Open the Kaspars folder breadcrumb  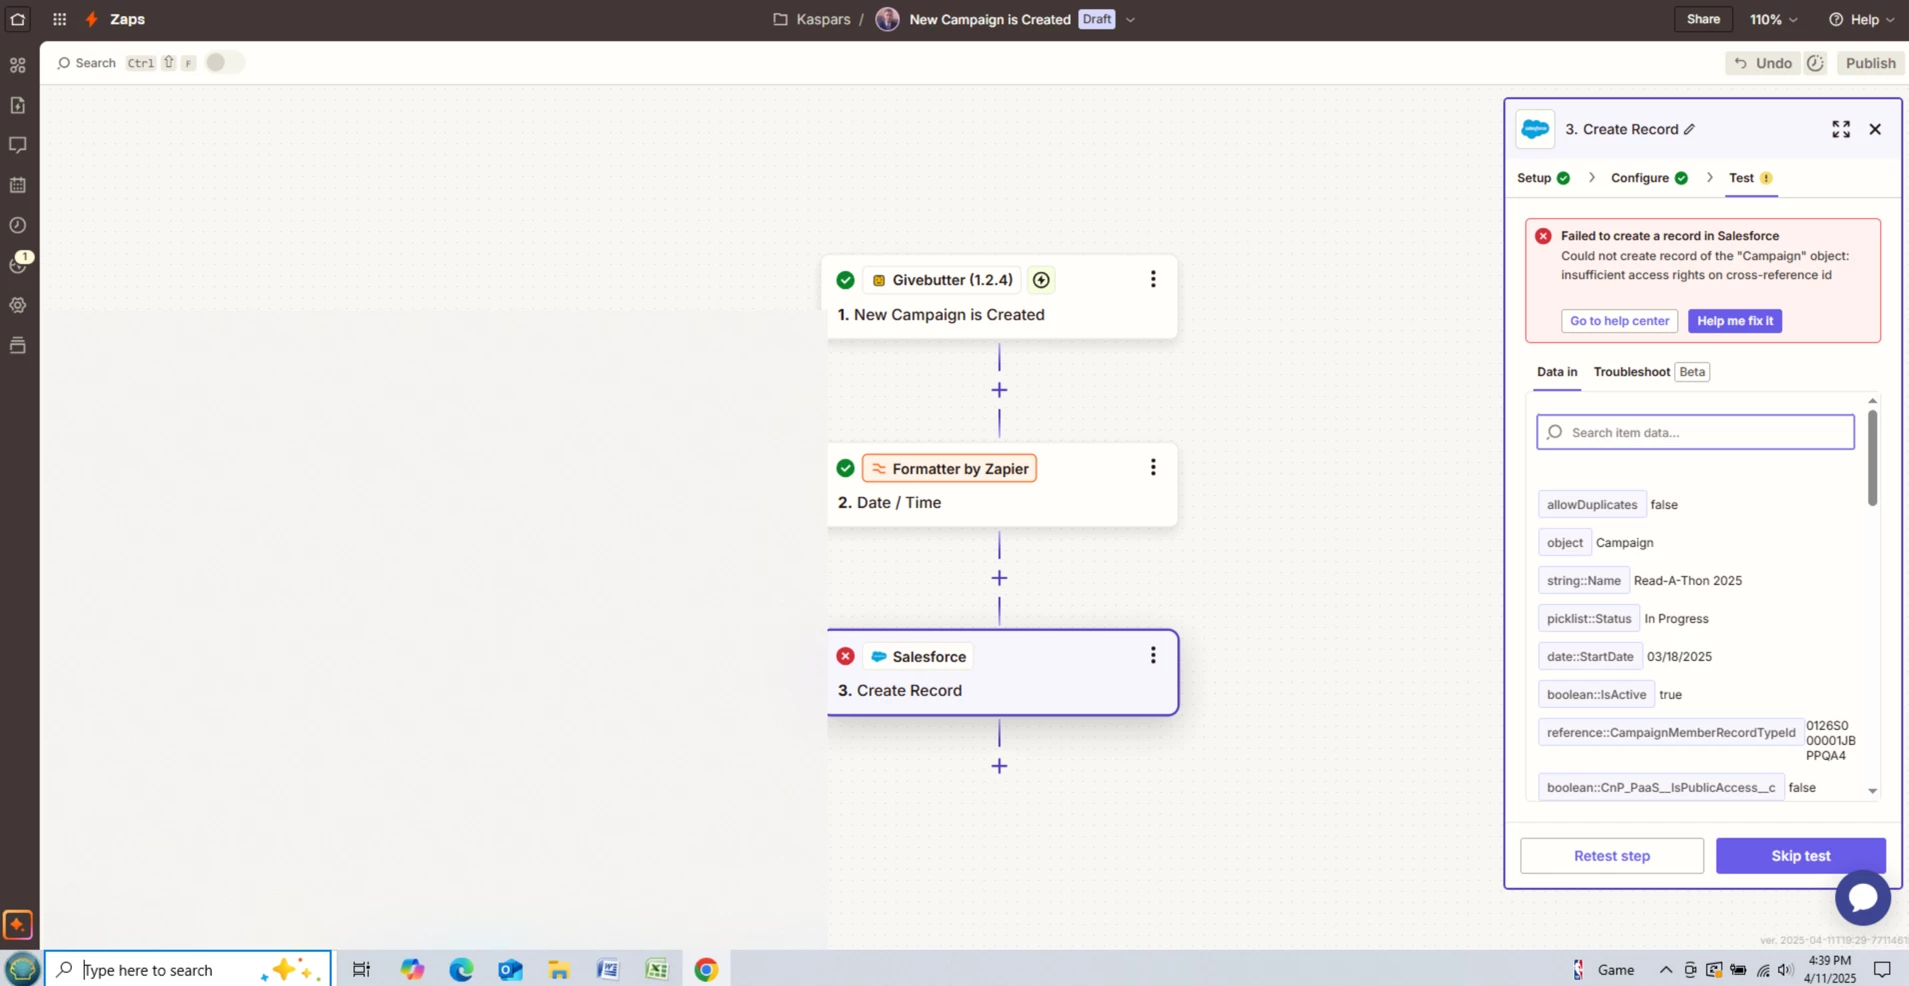coord(812,19)
